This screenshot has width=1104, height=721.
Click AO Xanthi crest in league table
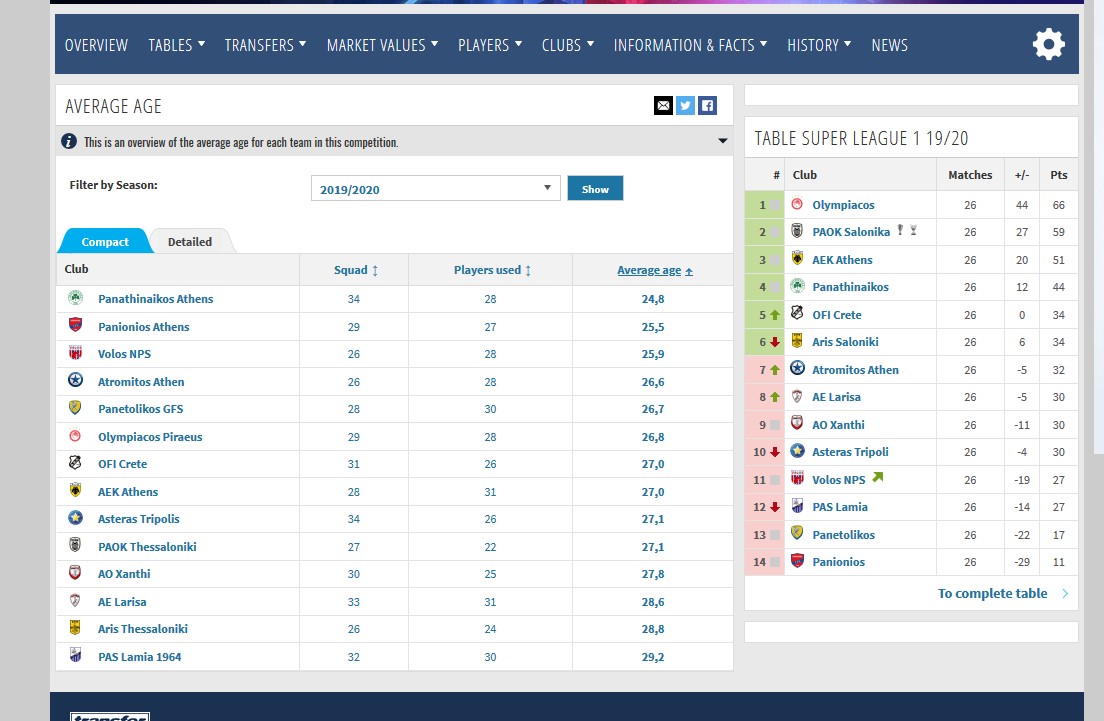797,423
